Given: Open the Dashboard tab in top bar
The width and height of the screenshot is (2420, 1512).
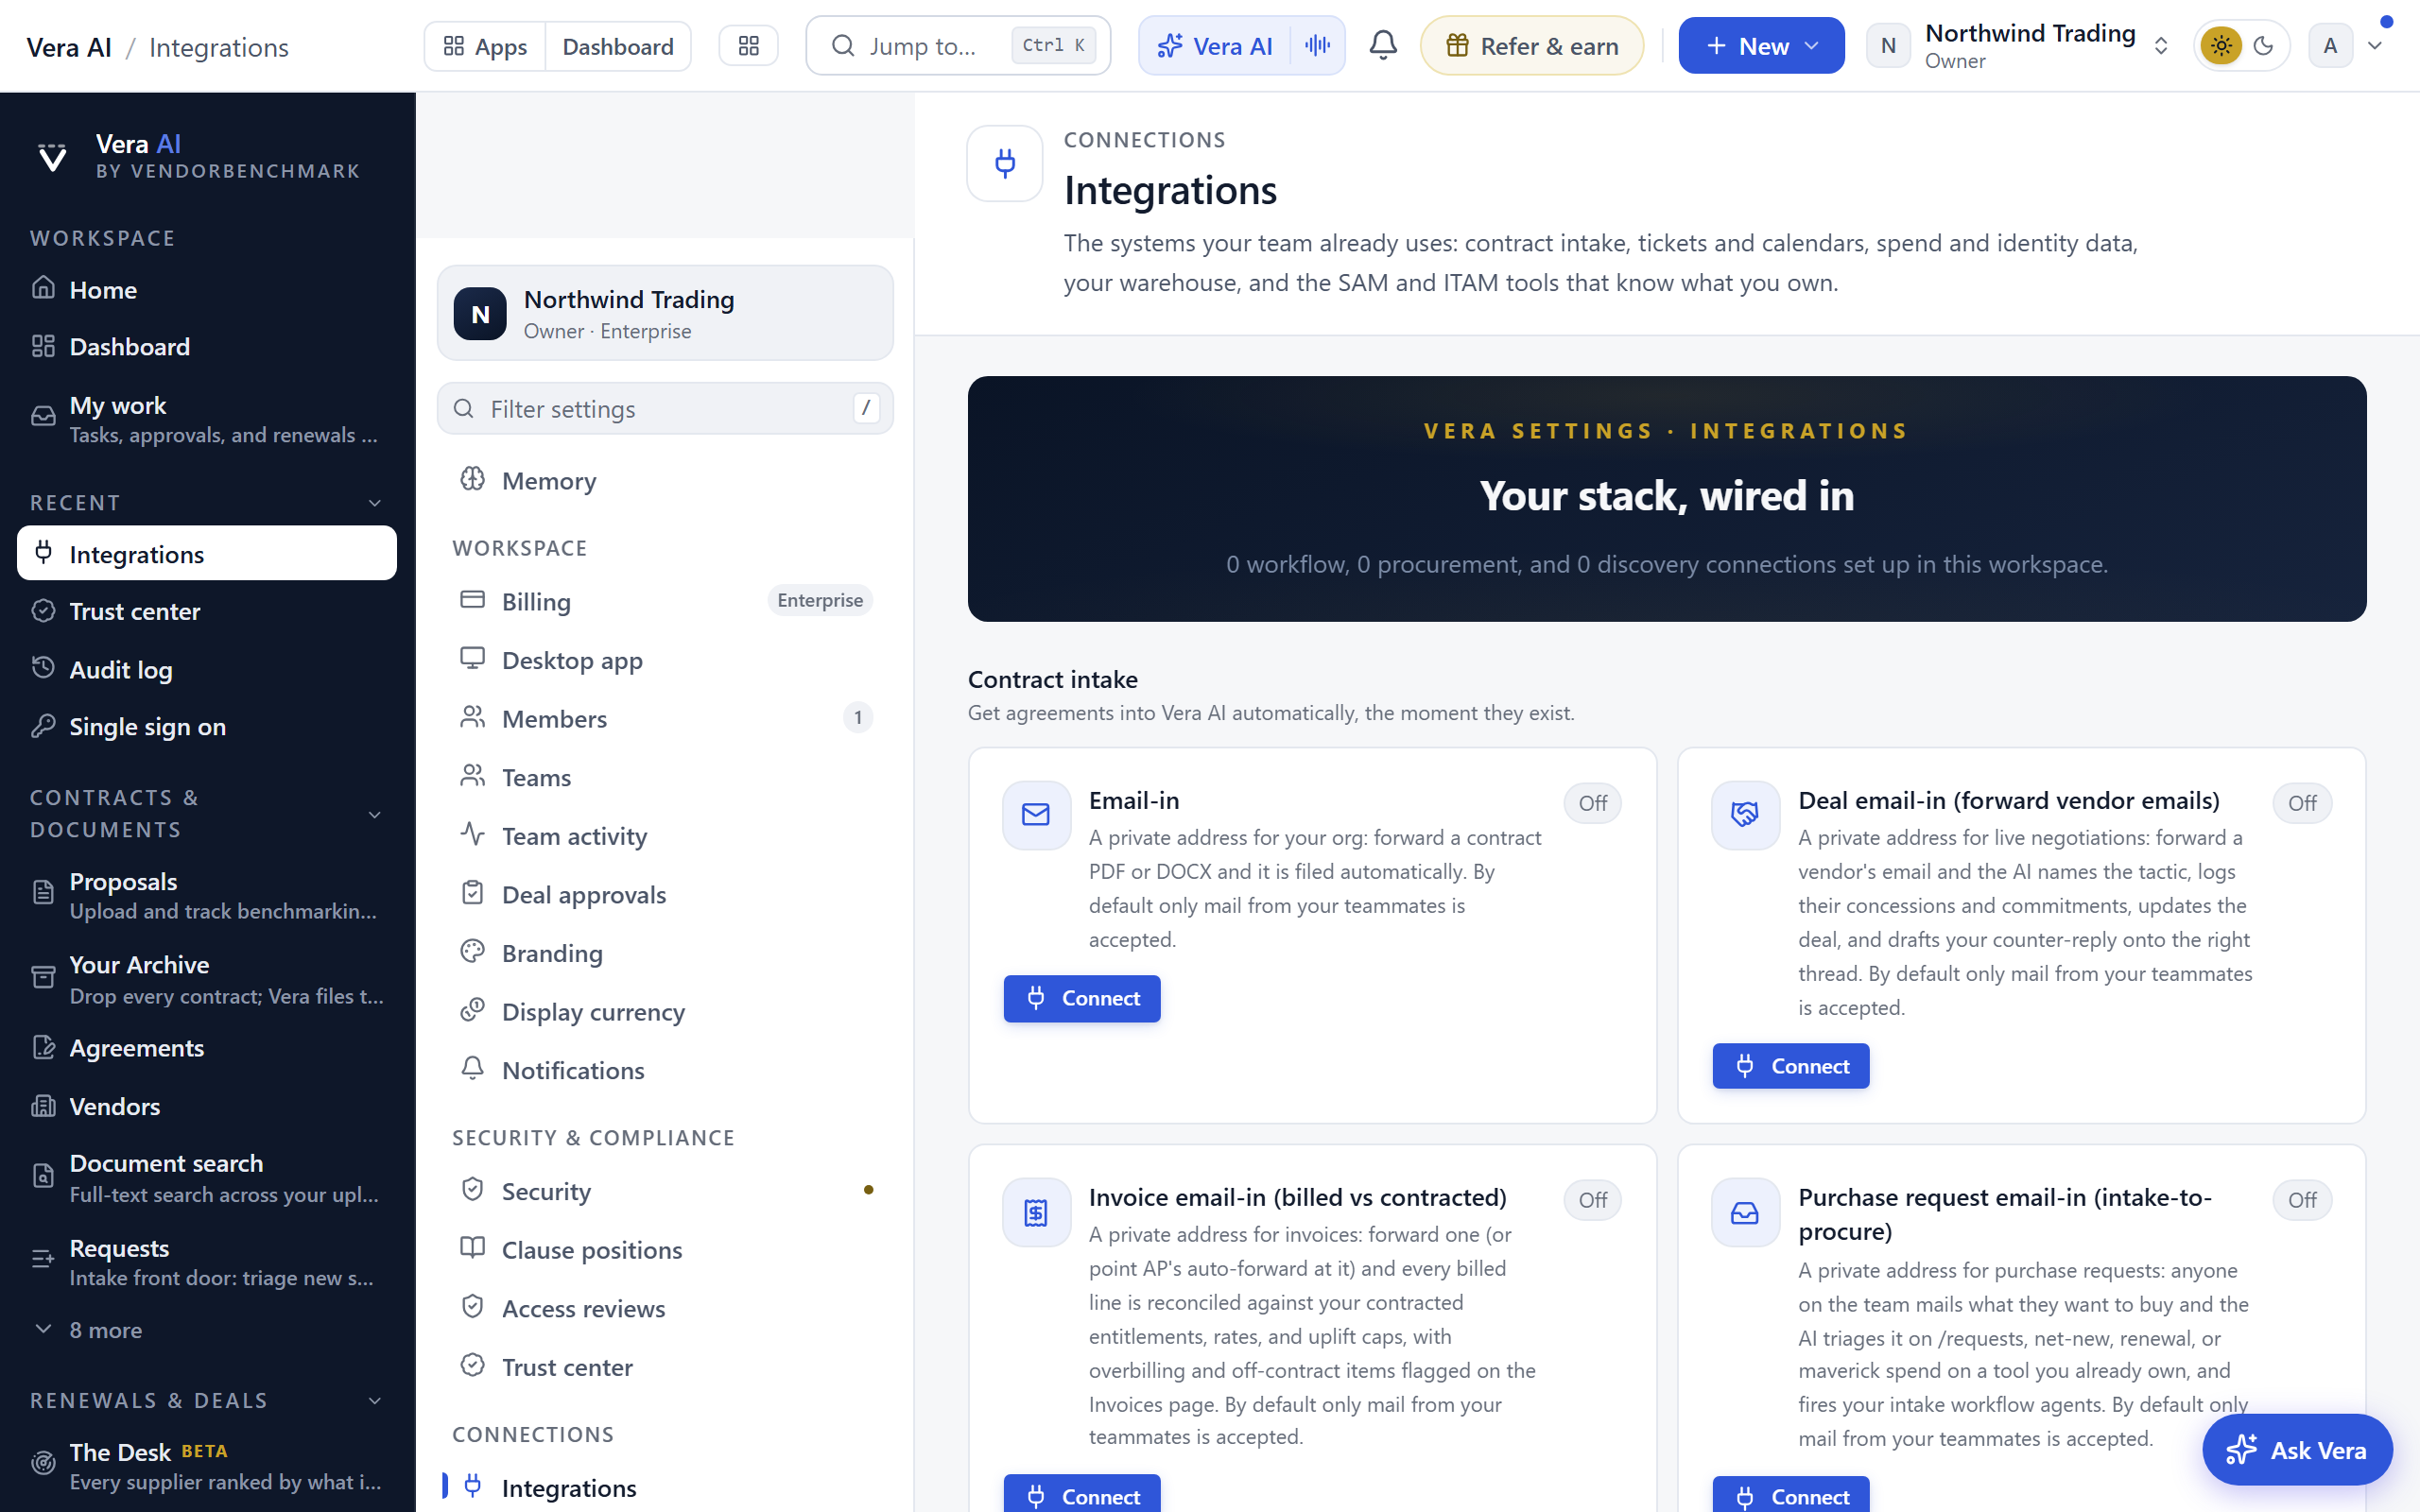Looking at the screenshot, I should pyautogui.click(x=618, y=46).
